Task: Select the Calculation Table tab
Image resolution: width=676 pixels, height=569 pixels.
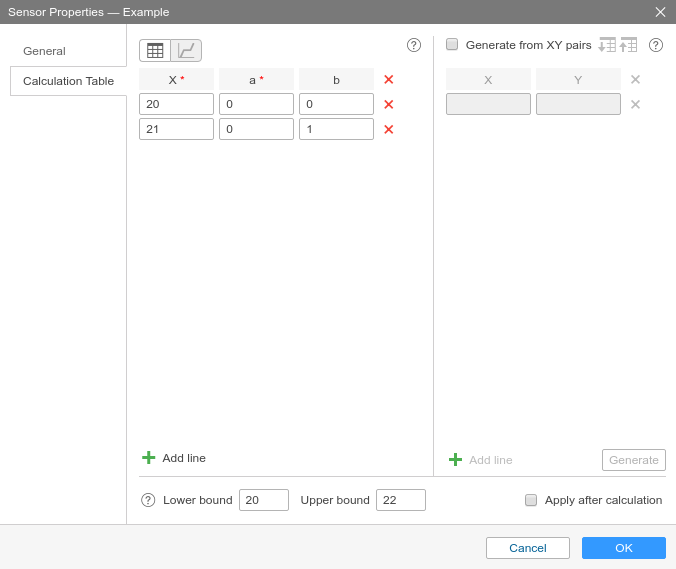Action: 68,81
